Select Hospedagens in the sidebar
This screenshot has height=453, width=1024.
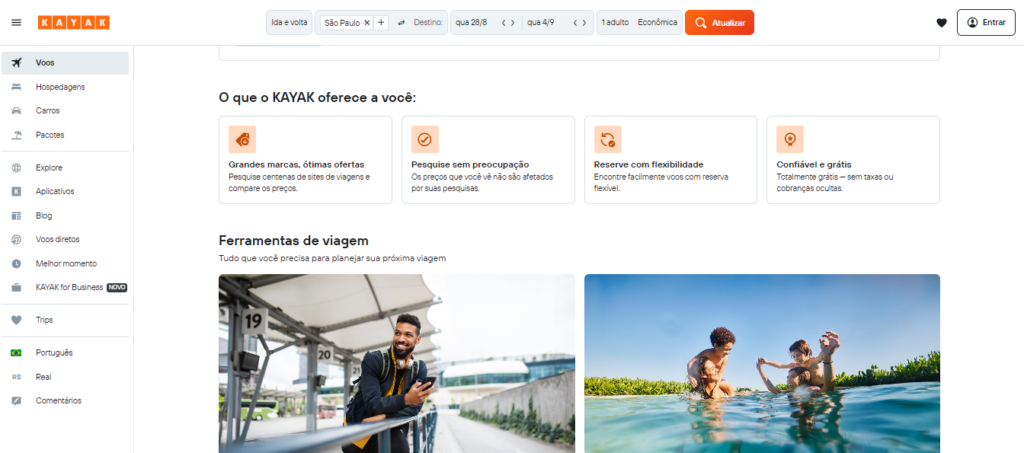pyautogui.click(x=60, y=87)
